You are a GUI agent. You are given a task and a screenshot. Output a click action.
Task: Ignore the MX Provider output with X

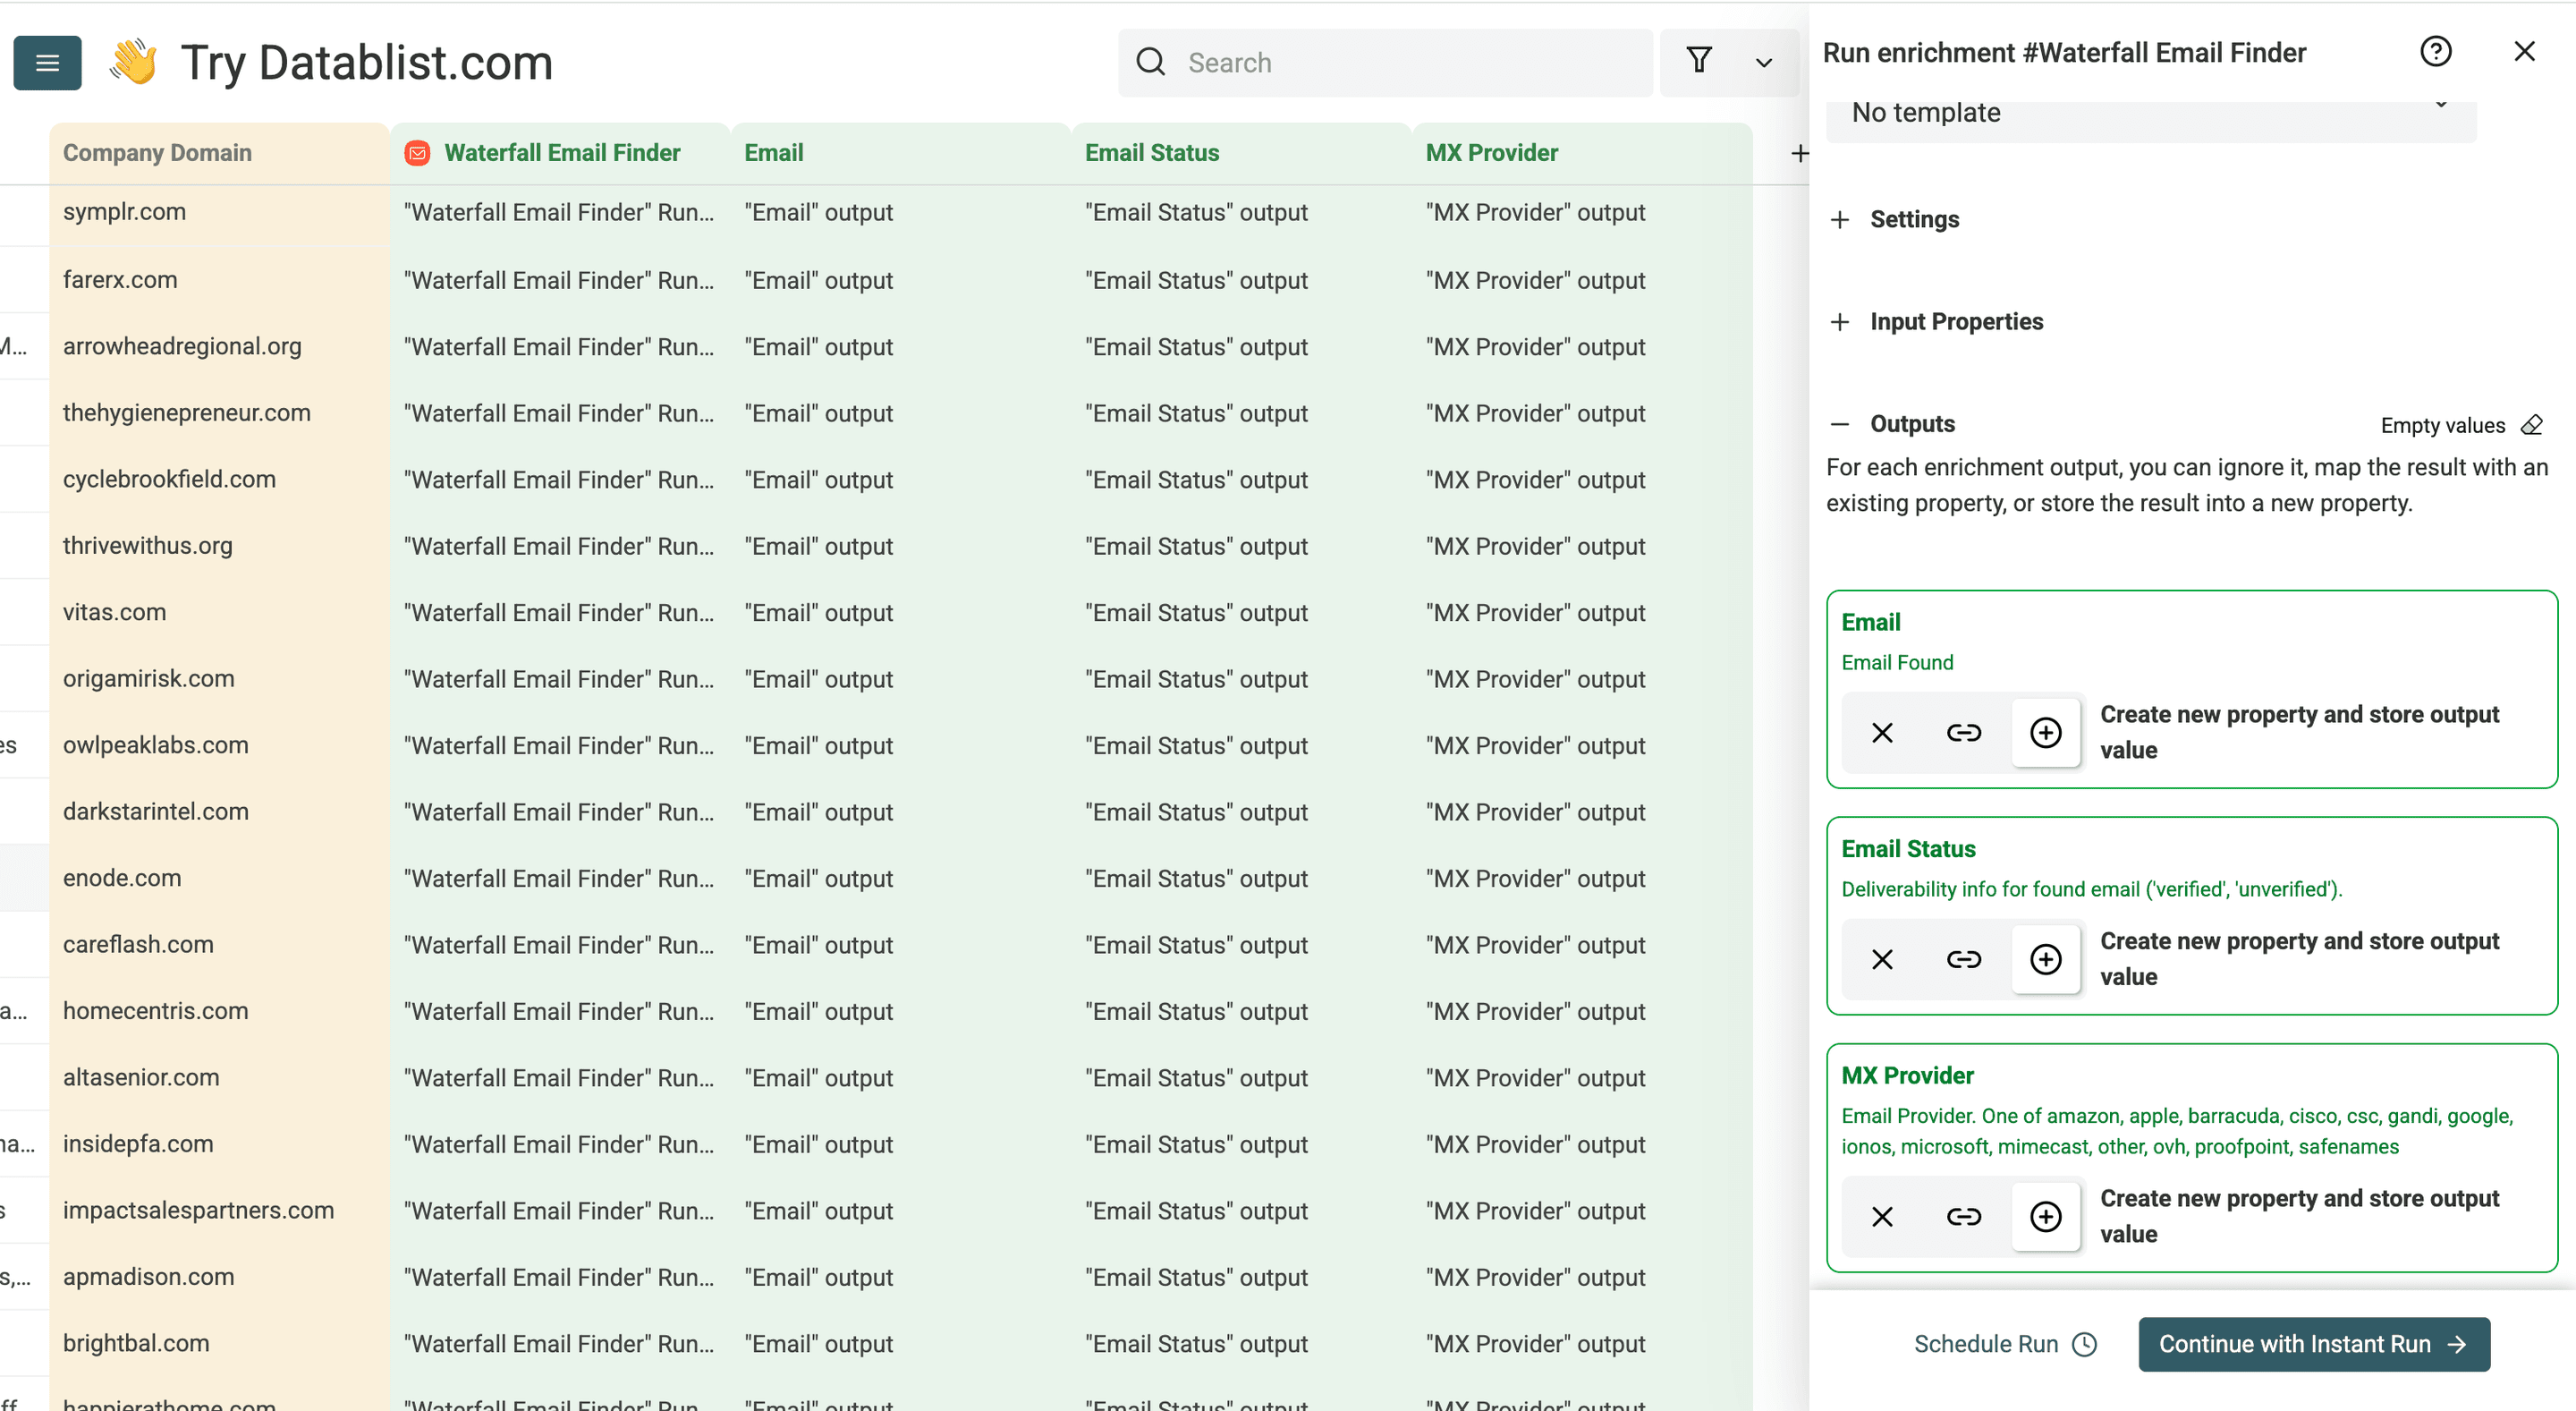(x=1882, y=1217)
